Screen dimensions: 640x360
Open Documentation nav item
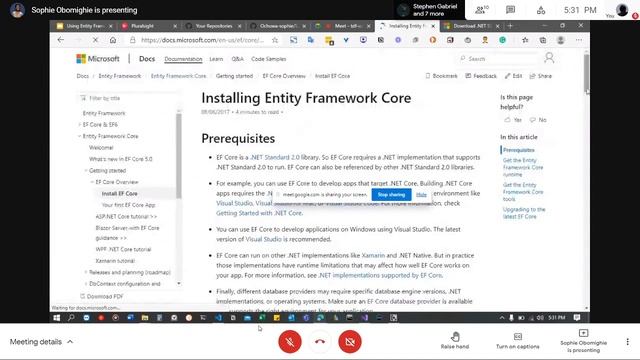pos(183,59)
